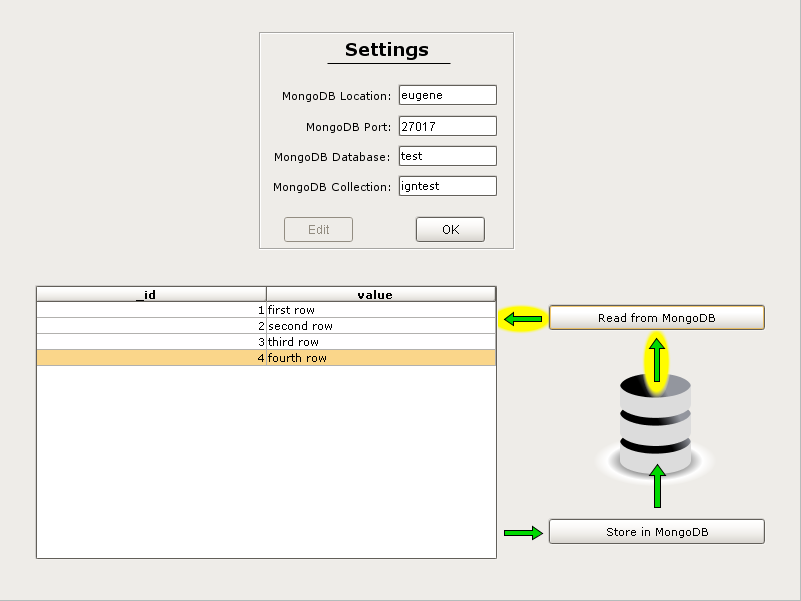Click the highlighted fourth row

(265, 358)
